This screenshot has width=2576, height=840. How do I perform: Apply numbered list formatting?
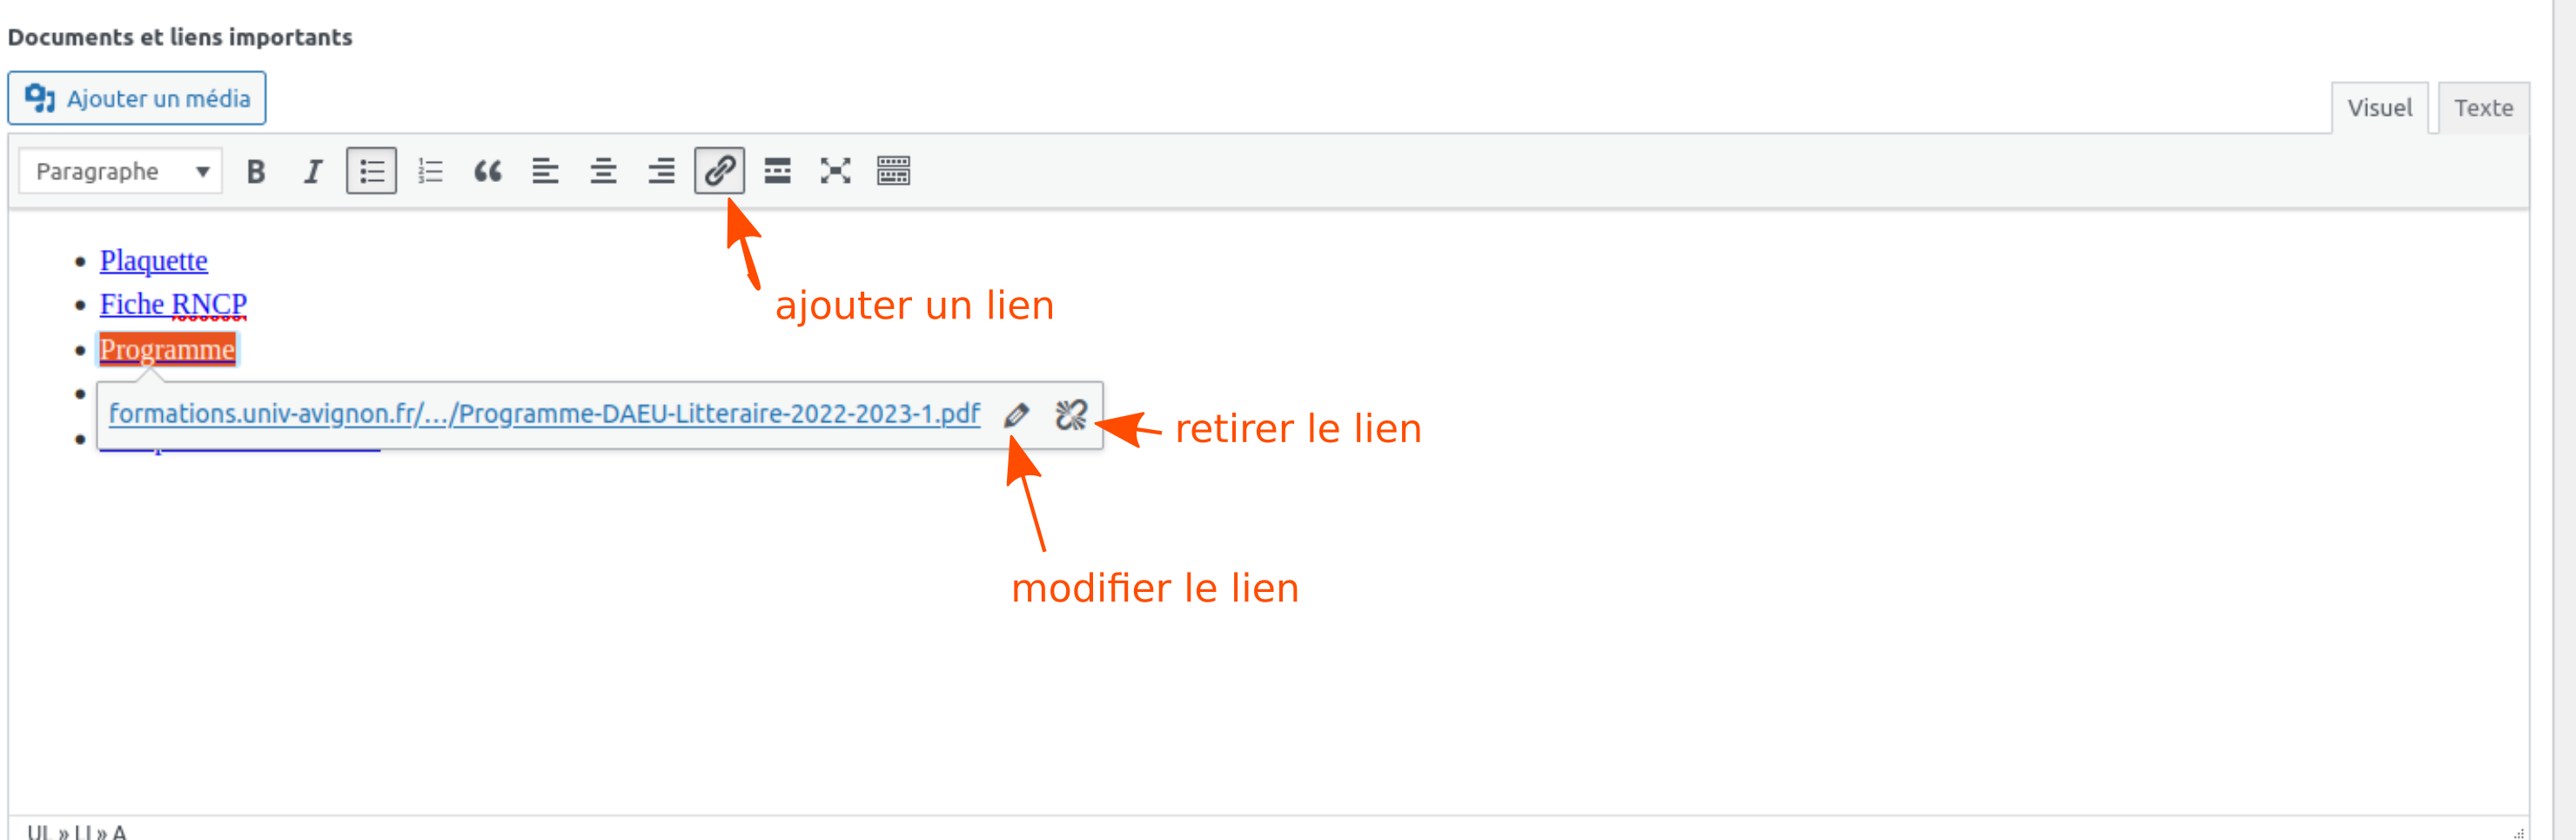click(430, 171)
